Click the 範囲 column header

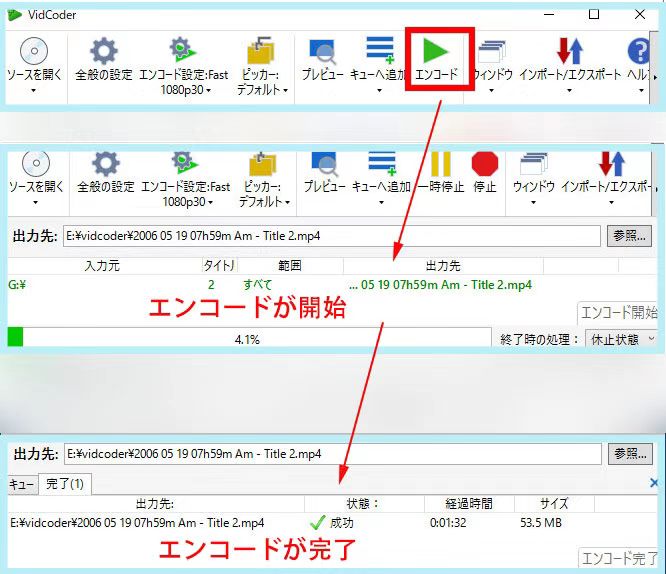click(x=290, y=266)
